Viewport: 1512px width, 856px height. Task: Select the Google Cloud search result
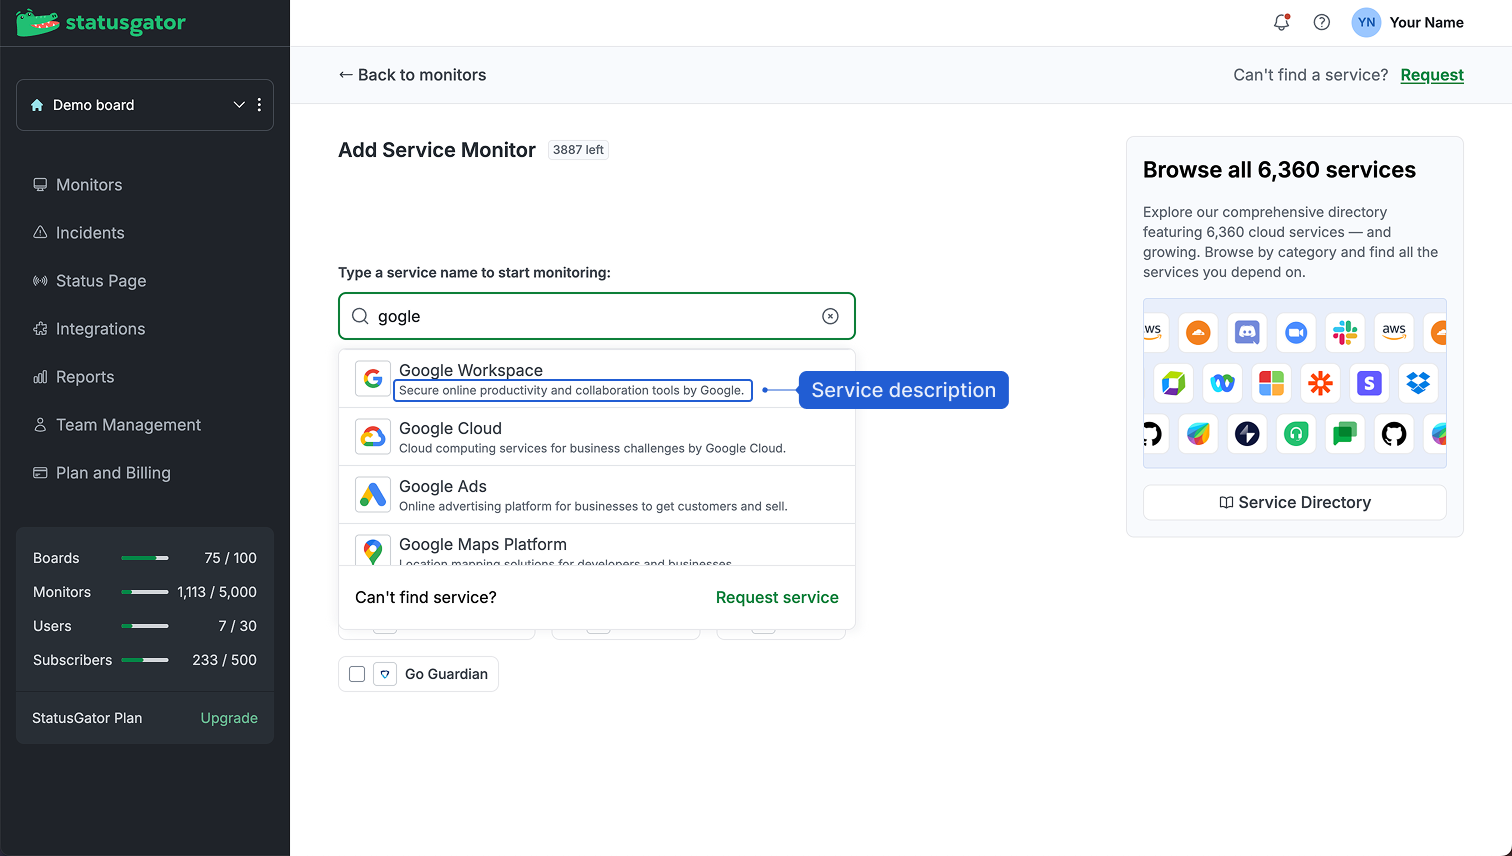[597, 437]
